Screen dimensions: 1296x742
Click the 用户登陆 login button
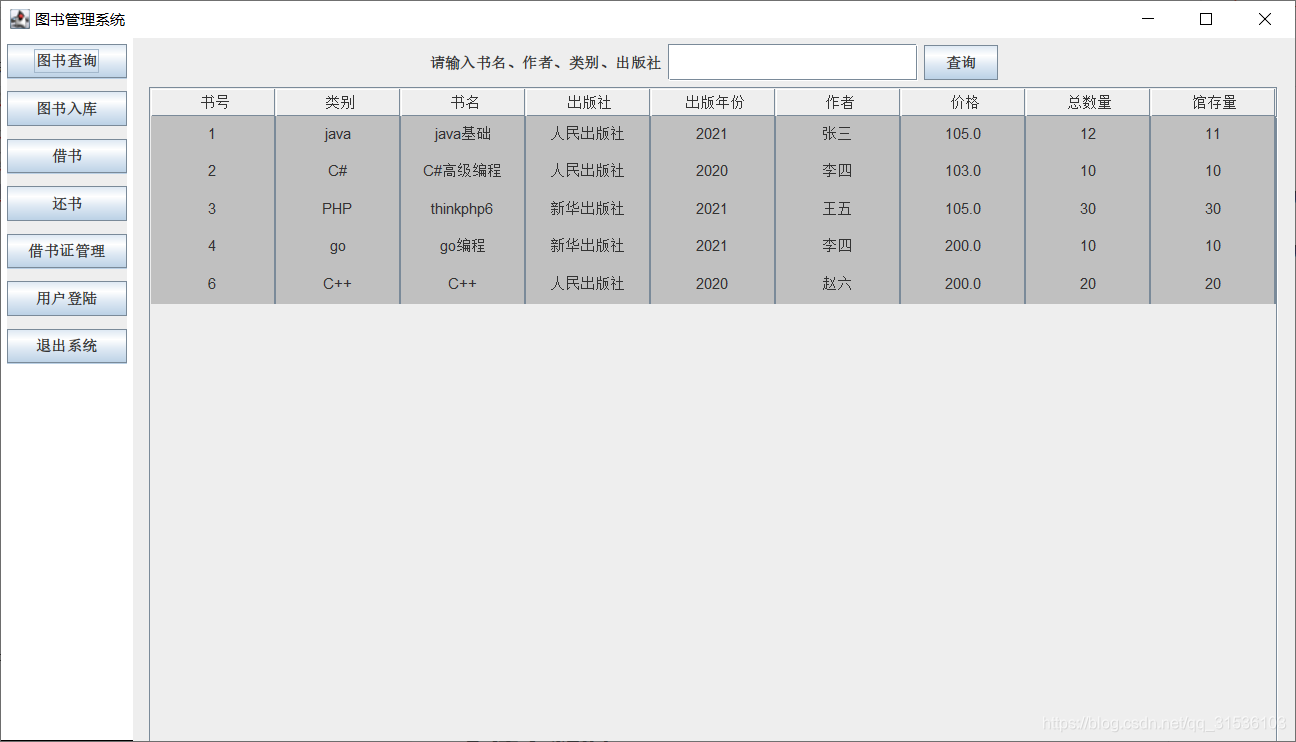66,298
